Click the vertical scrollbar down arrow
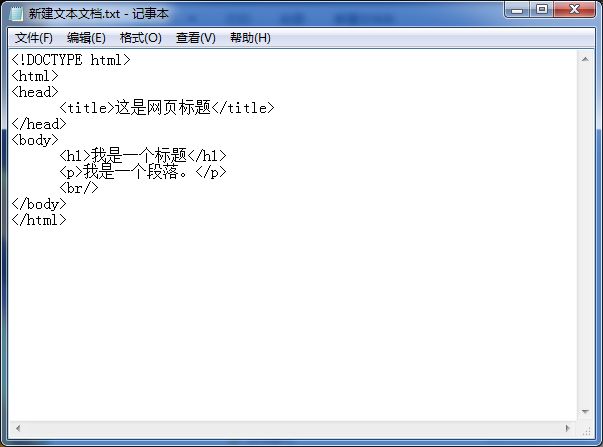 click(x=585, y=412)
